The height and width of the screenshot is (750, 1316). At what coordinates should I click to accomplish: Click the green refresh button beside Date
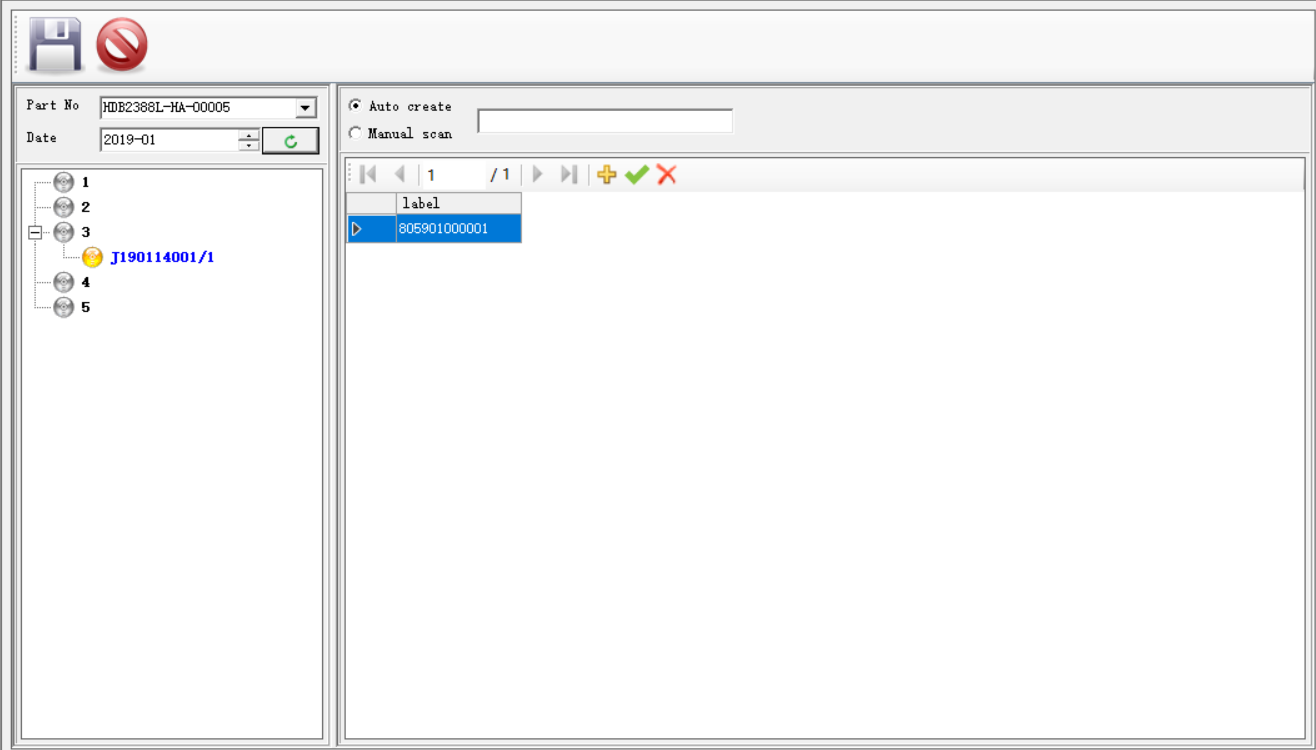coord(290,141)
